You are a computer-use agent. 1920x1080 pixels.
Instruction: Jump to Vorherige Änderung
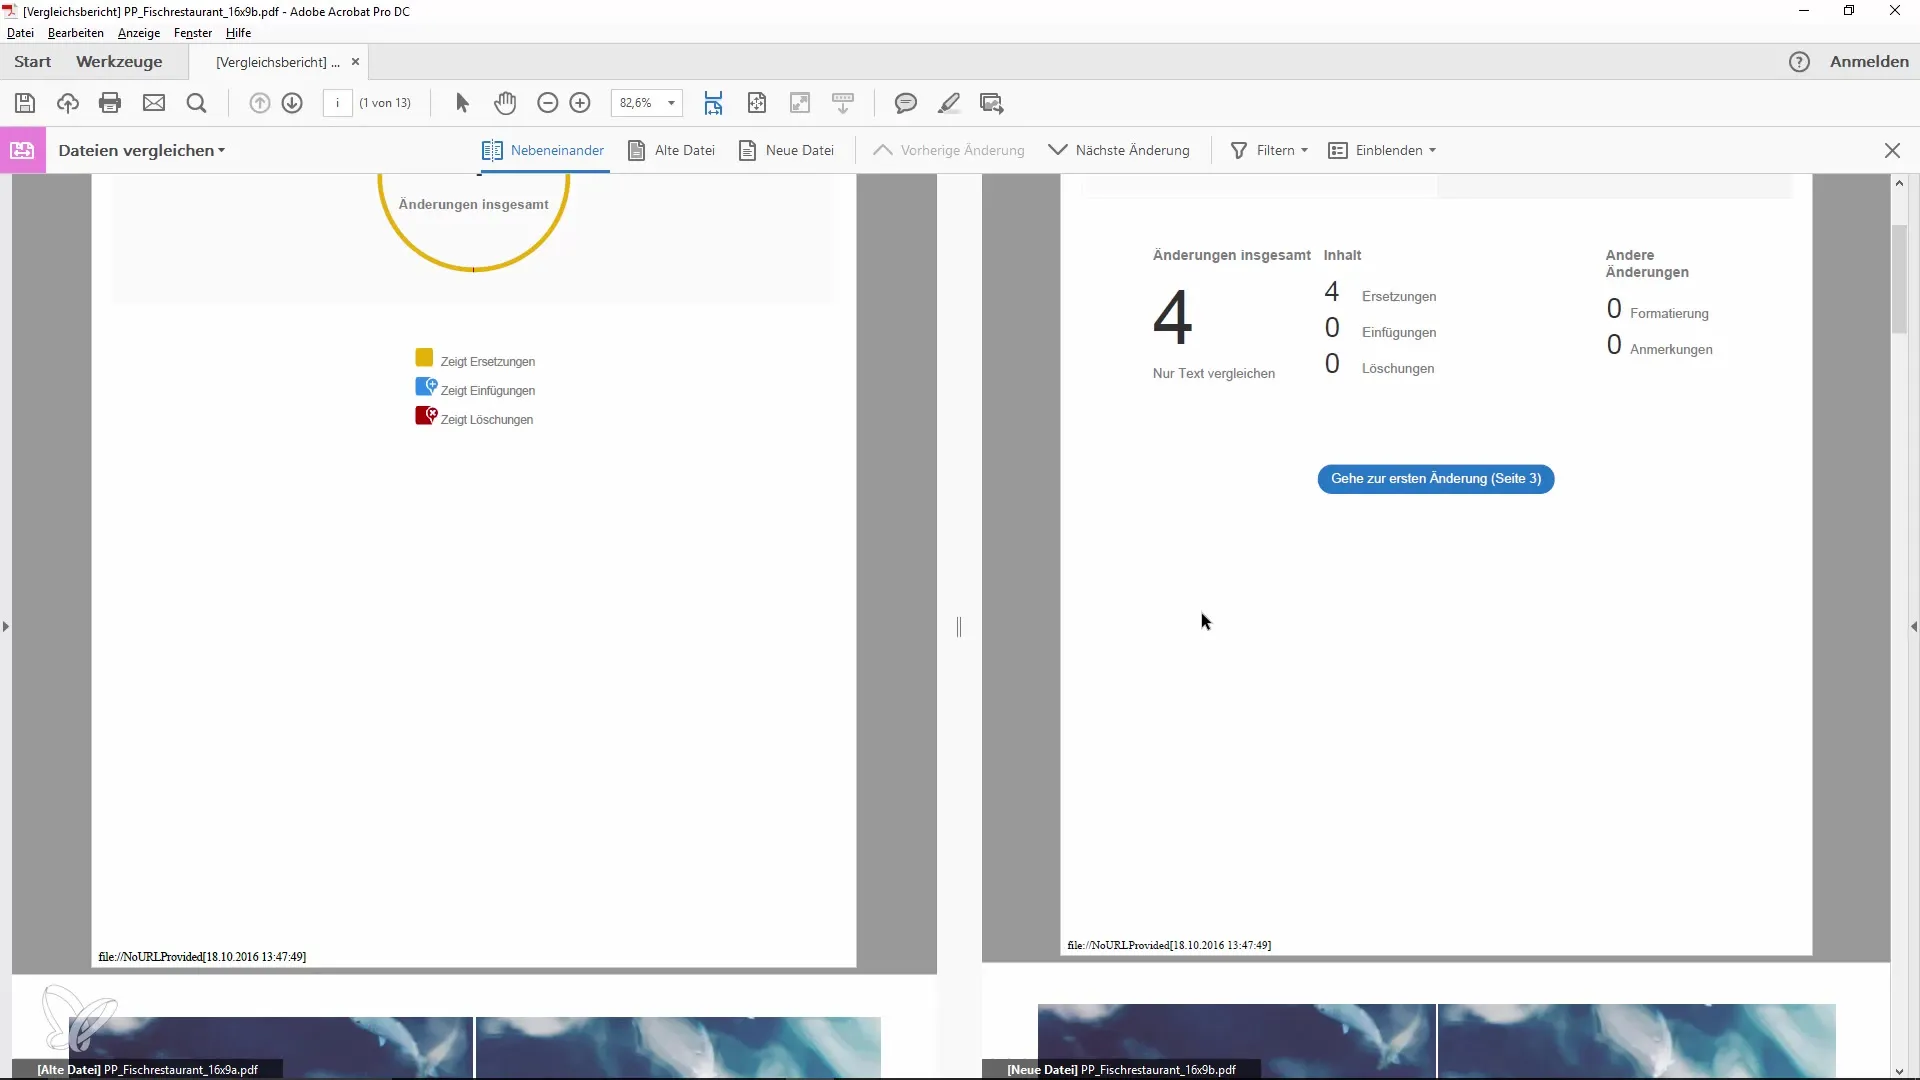click(948, 150)
